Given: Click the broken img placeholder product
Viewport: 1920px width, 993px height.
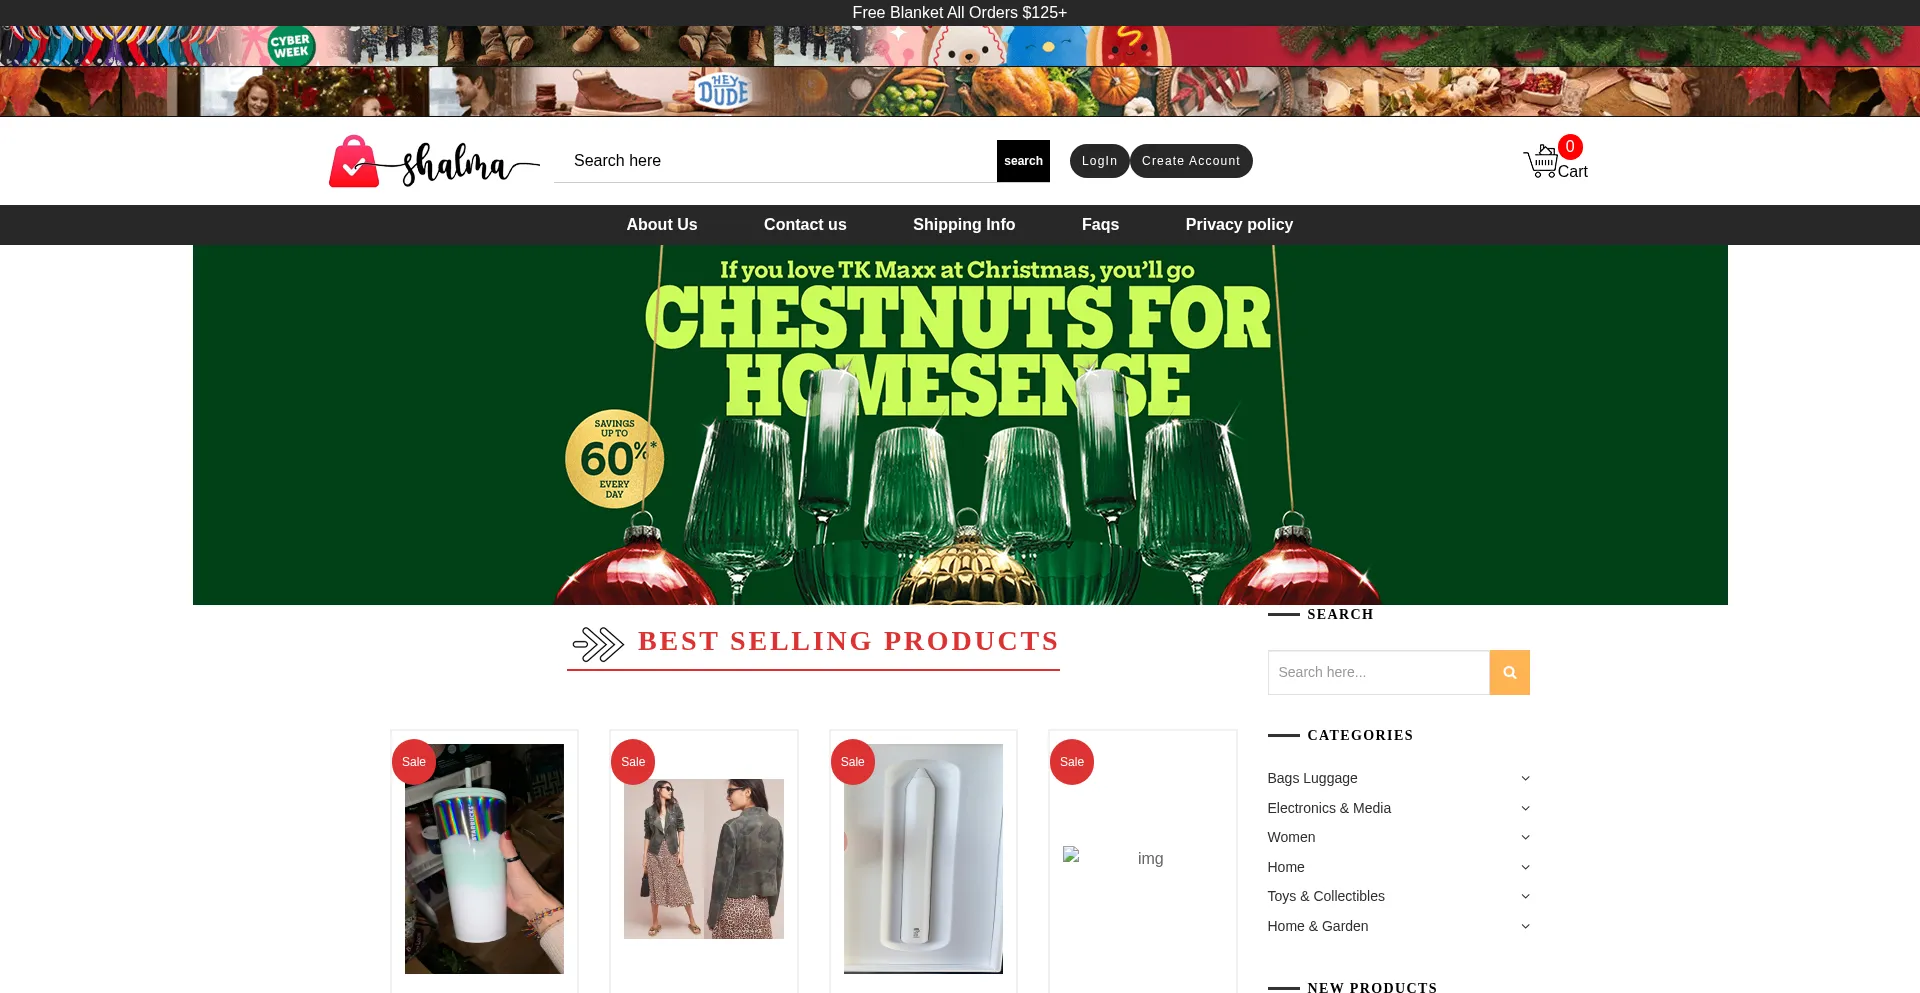Looking at the screenshot, I should click(1142, 858).
